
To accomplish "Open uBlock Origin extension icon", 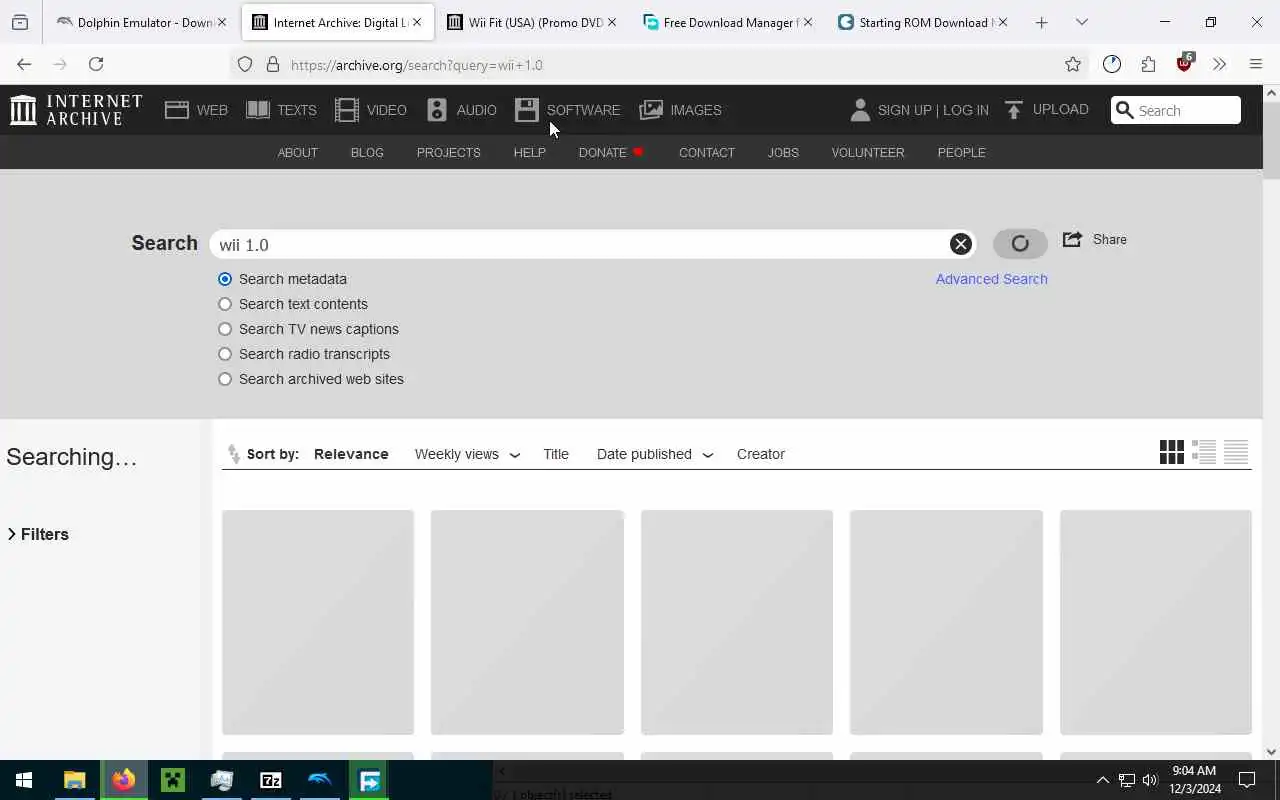I will 1185,63.
